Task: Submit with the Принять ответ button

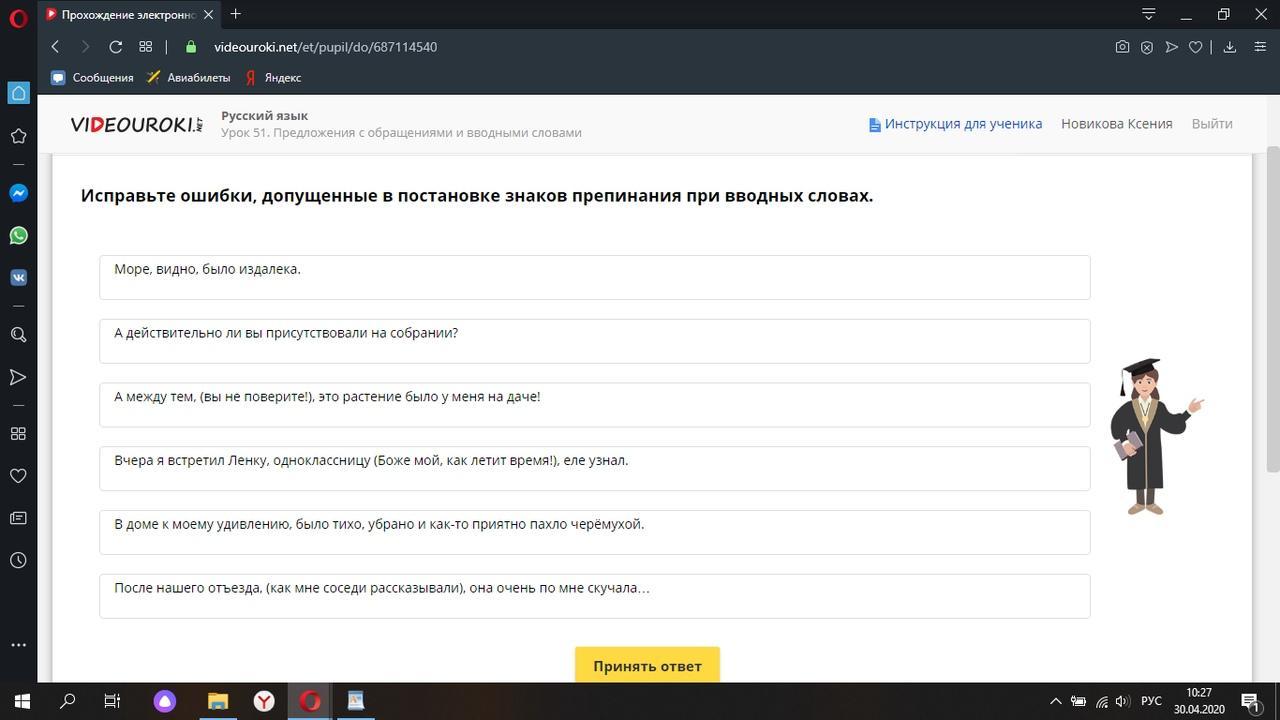Action: pyautogui.click(x=647, y=665)
